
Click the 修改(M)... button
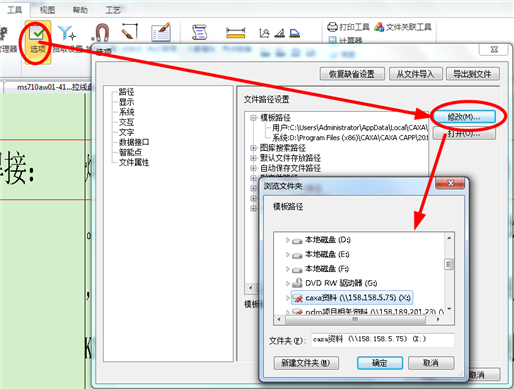(x=464, y=117)
